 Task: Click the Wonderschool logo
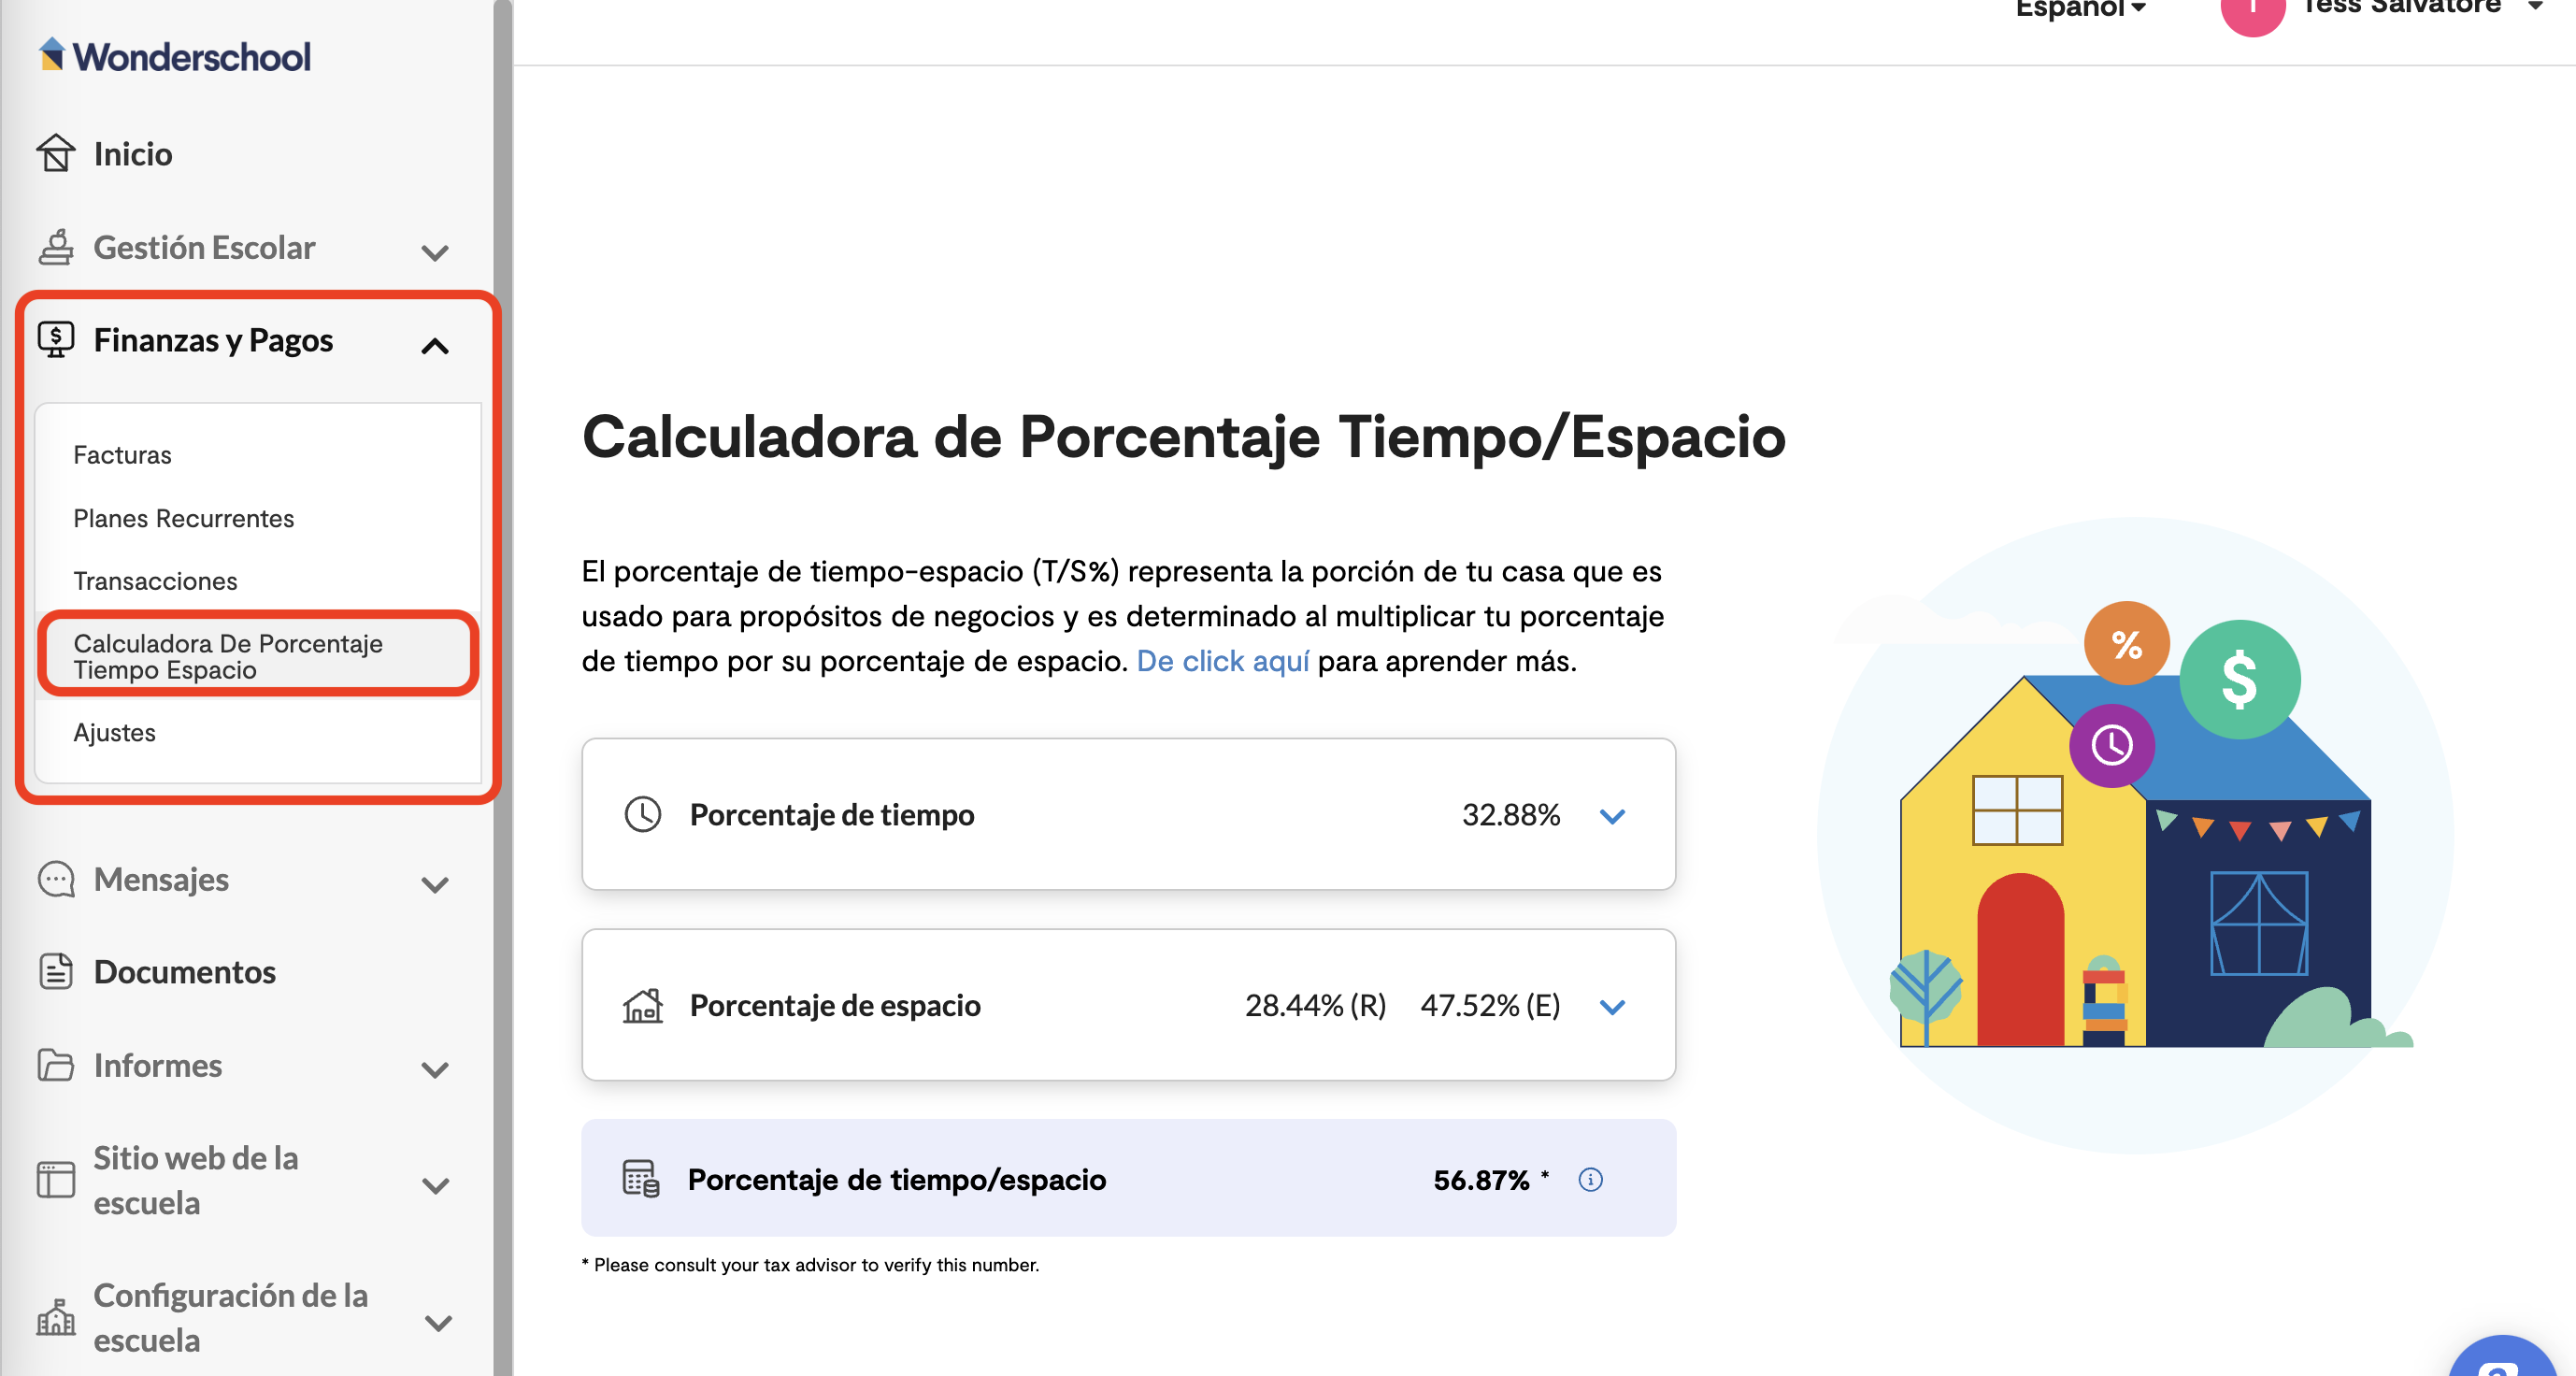pyautogui.click(x=175, y=56)
